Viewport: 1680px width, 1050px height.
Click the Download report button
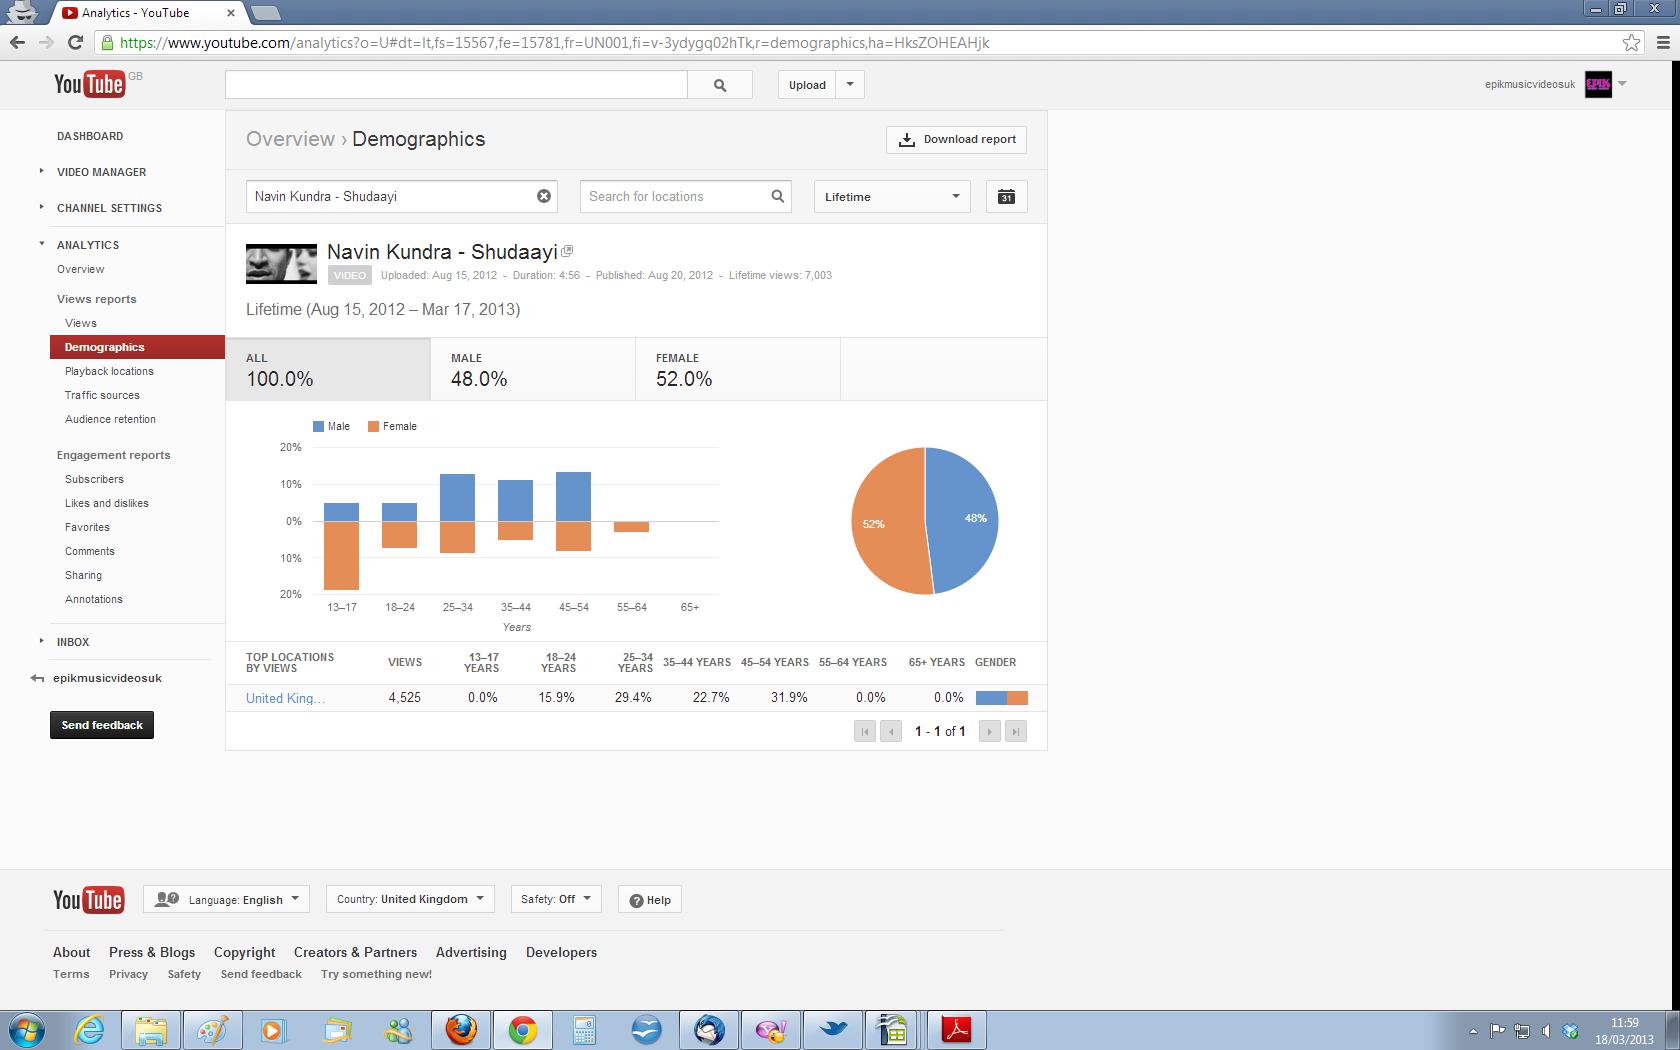coord(957,140)
